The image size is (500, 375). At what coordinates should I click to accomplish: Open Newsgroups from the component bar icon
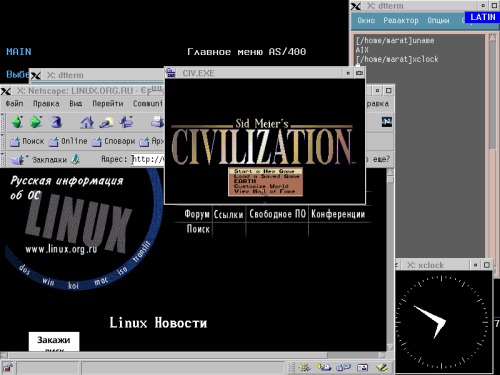click(343, 368)
